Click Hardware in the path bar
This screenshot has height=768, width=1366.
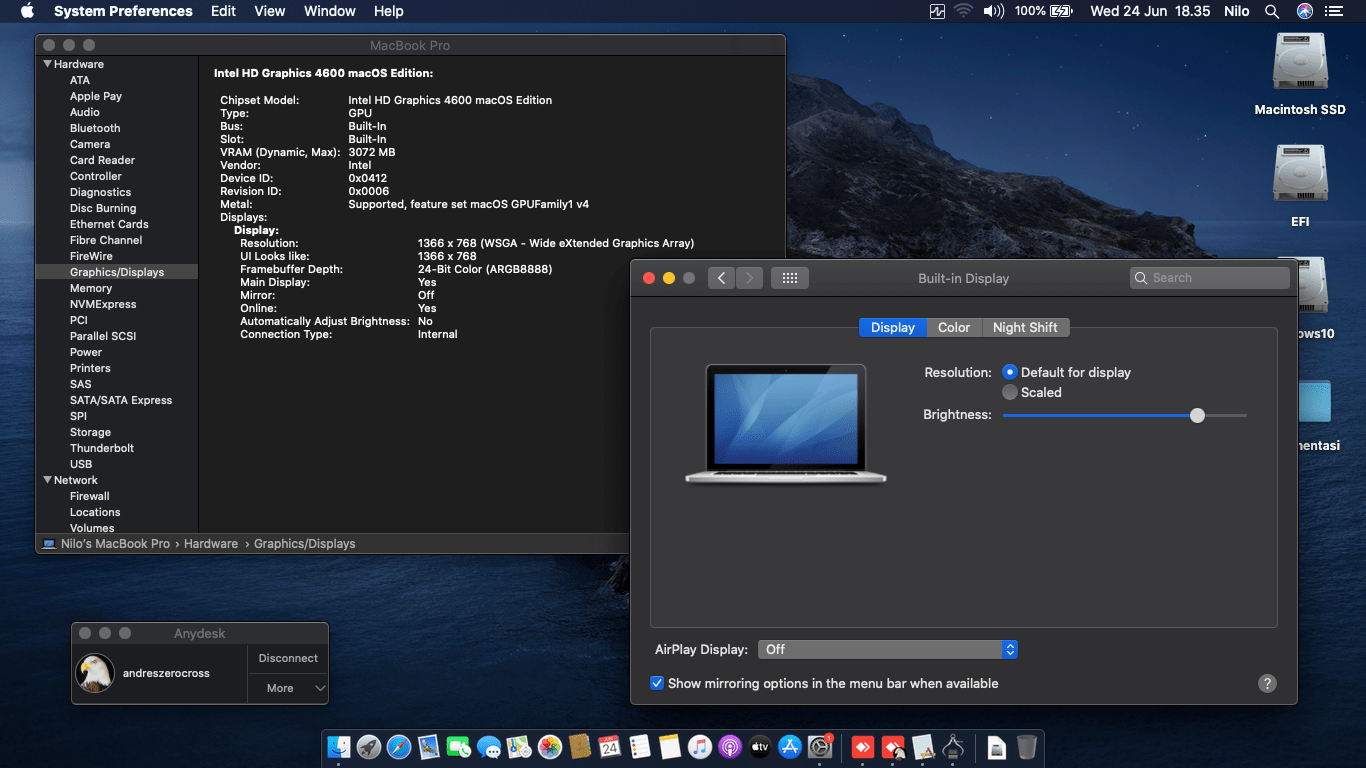(211, 544)
